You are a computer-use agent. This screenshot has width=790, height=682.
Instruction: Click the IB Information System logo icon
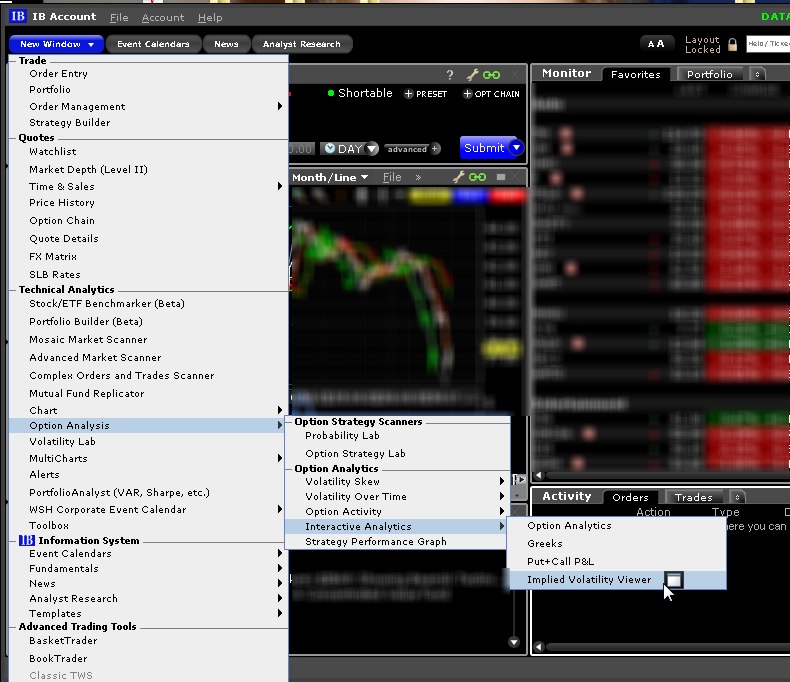pos(27,540)
